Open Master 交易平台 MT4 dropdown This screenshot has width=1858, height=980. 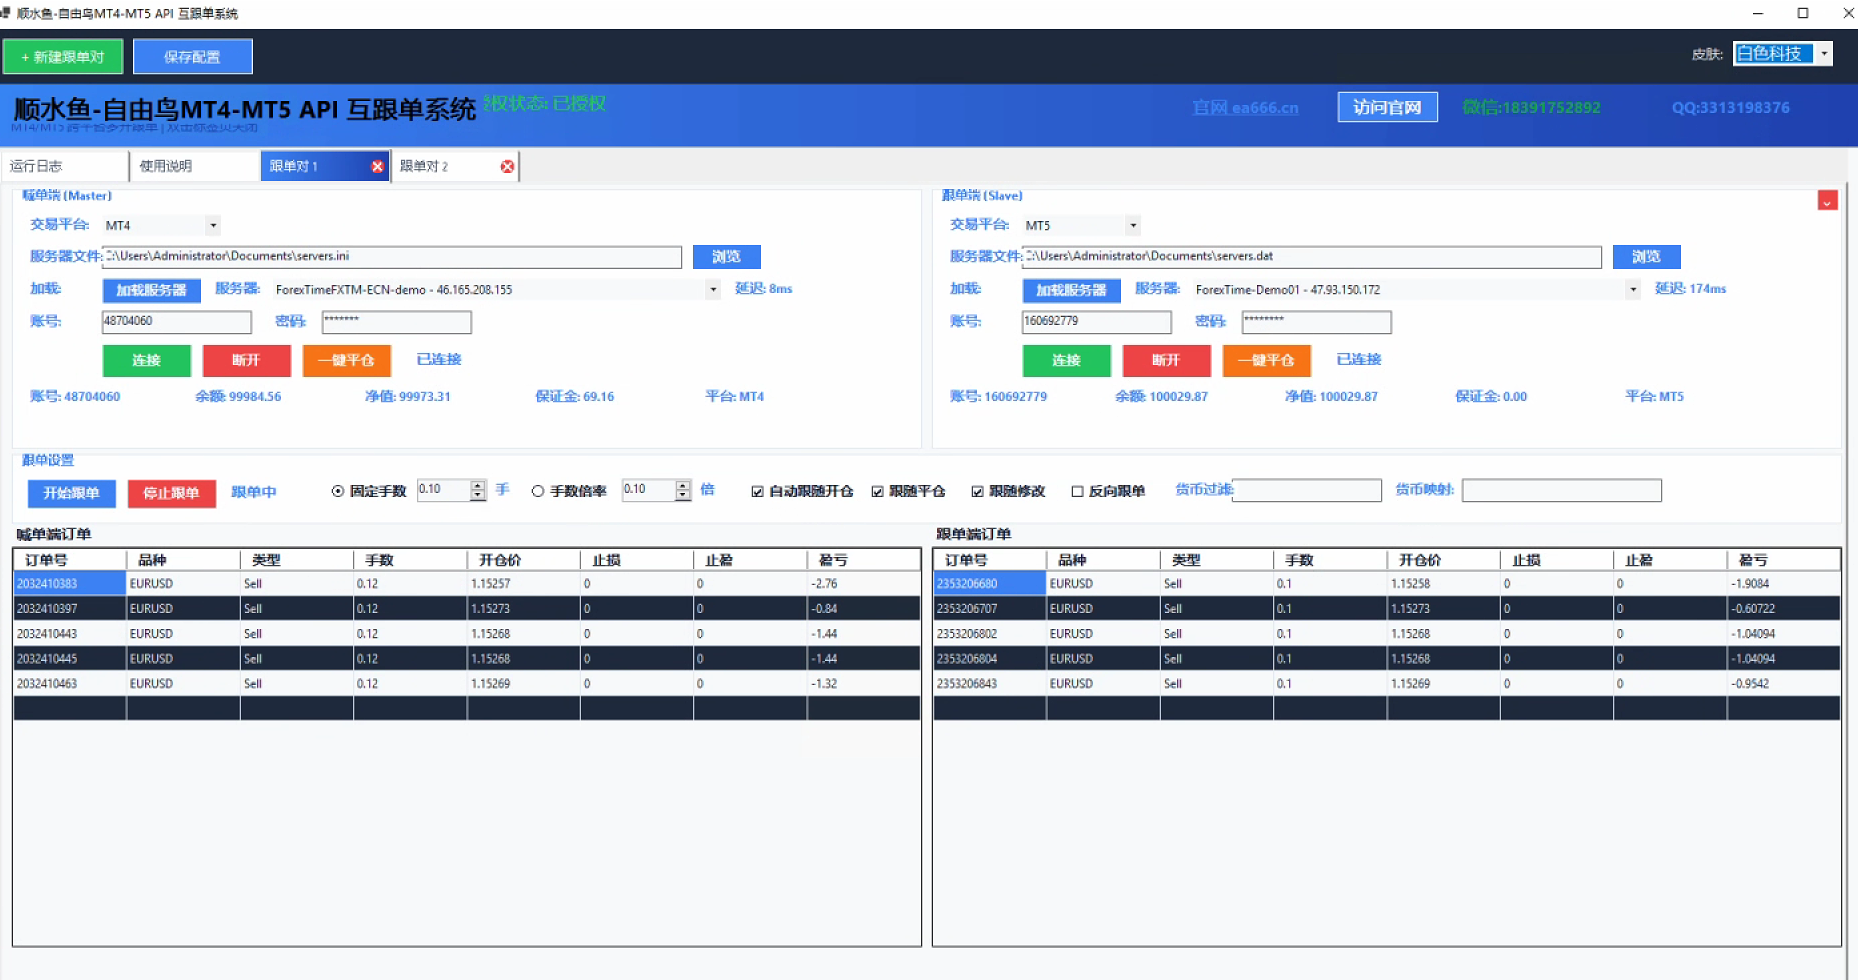point(213,226)
